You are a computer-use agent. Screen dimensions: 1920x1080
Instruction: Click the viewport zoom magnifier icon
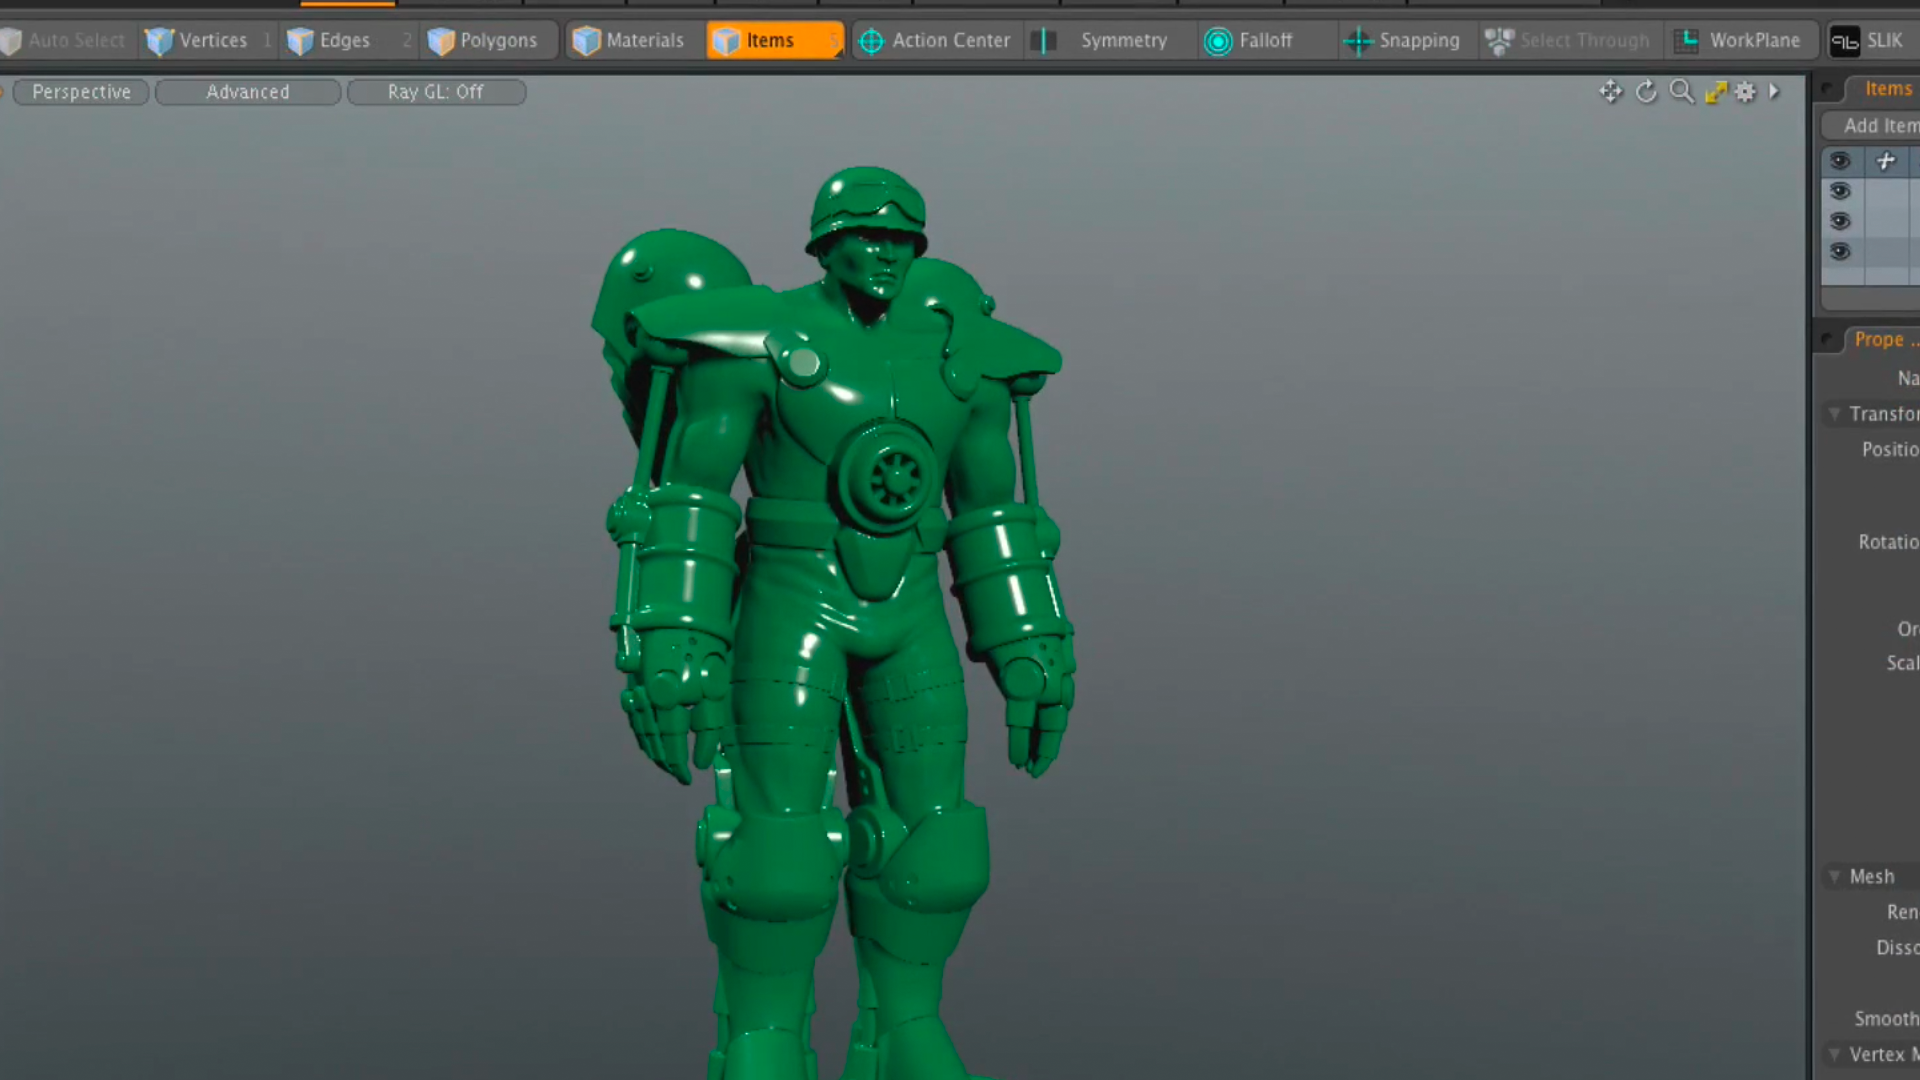pos(1682,91)
